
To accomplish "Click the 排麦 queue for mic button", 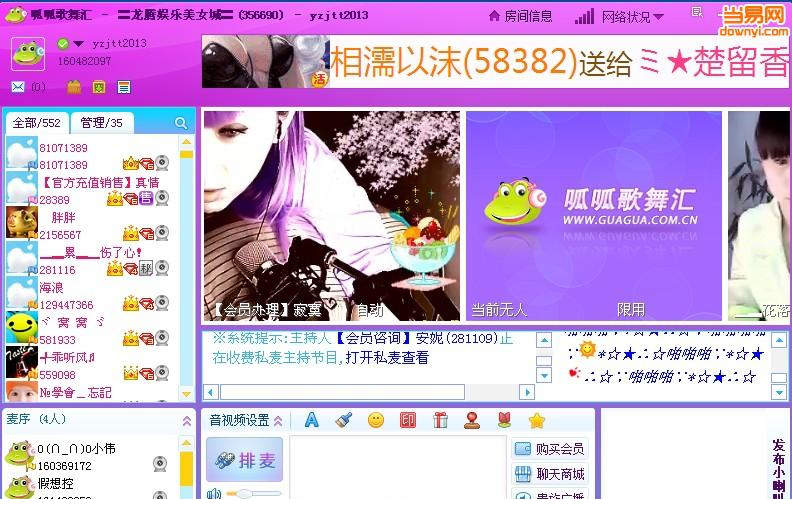I will click(x=245, y=460).
